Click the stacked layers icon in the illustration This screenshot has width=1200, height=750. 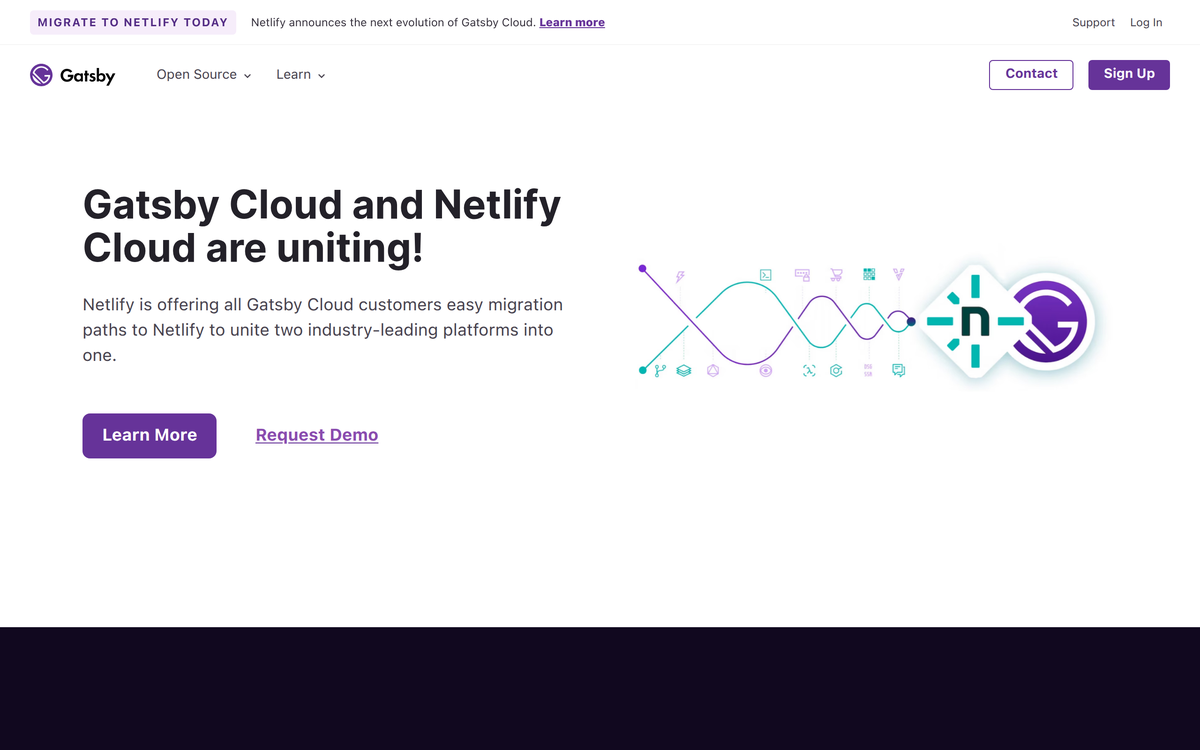coord(684,371)
